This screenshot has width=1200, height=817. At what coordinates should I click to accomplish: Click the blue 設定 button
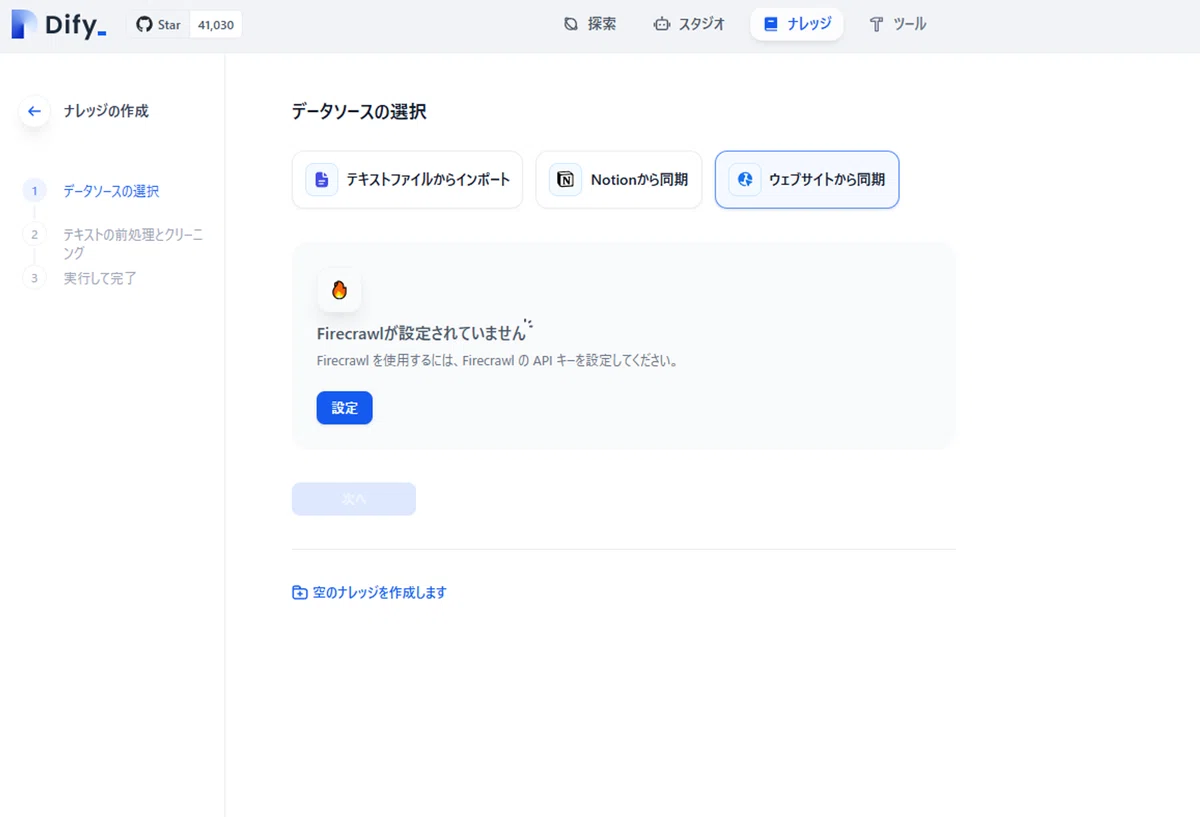pyautogui.click(x=345, y=408)
